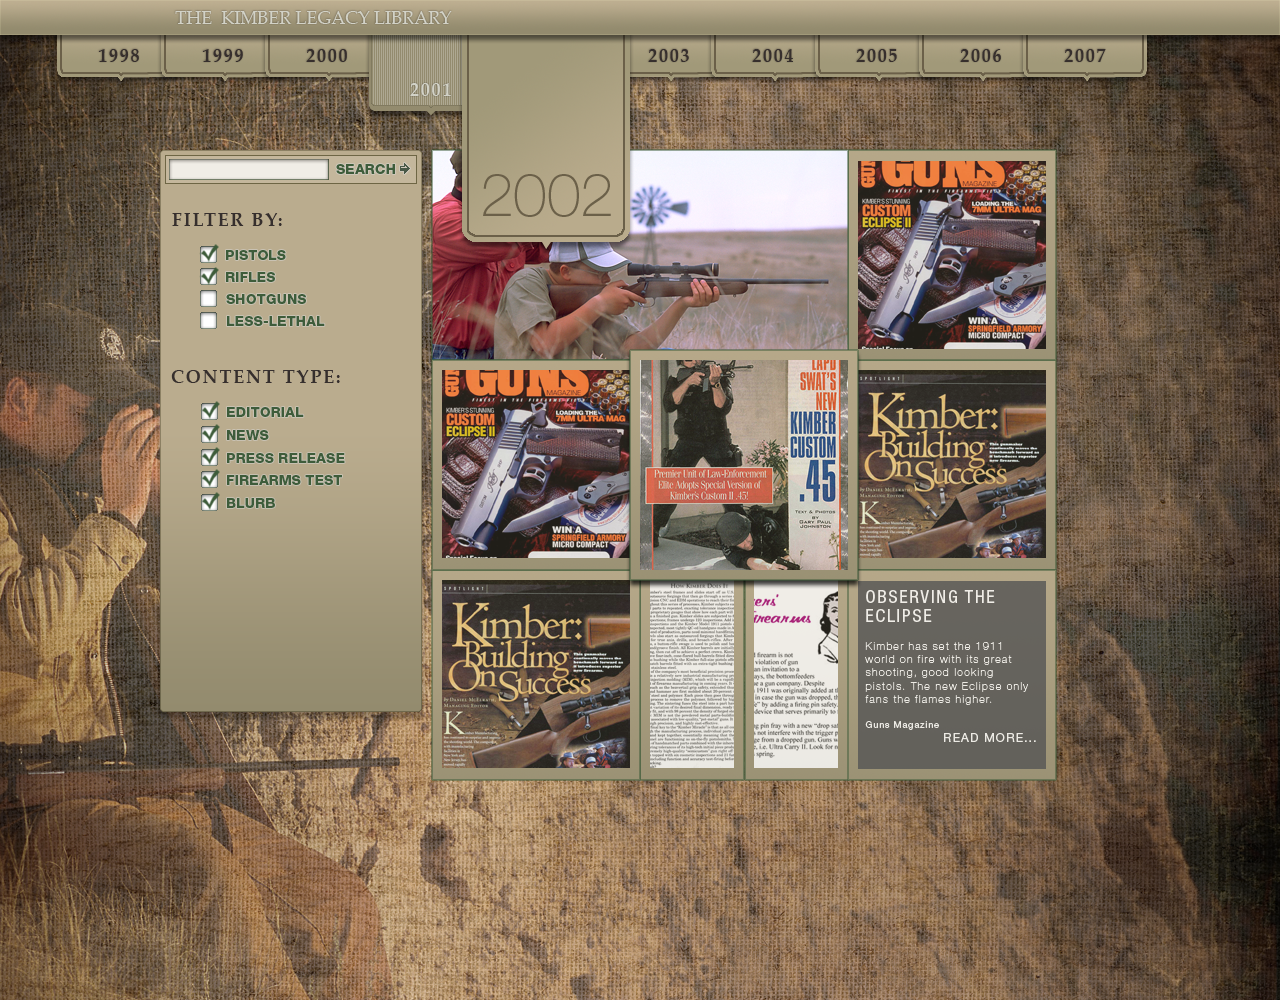Viewport: 1280px width, 1000px height.
Task: Open the 1999 year tab
Action: 216,56
